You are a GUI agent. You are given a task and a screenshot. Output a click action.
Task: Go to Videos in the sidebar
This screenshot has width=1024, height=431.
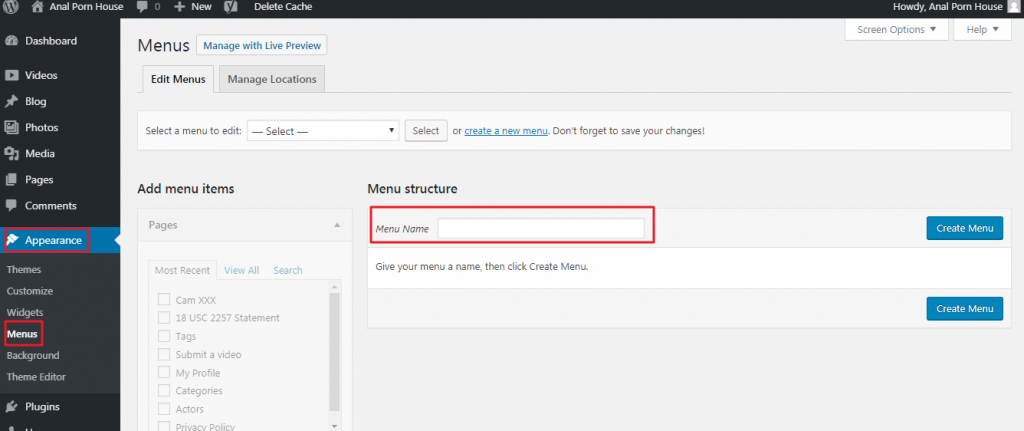coord(41,75)
